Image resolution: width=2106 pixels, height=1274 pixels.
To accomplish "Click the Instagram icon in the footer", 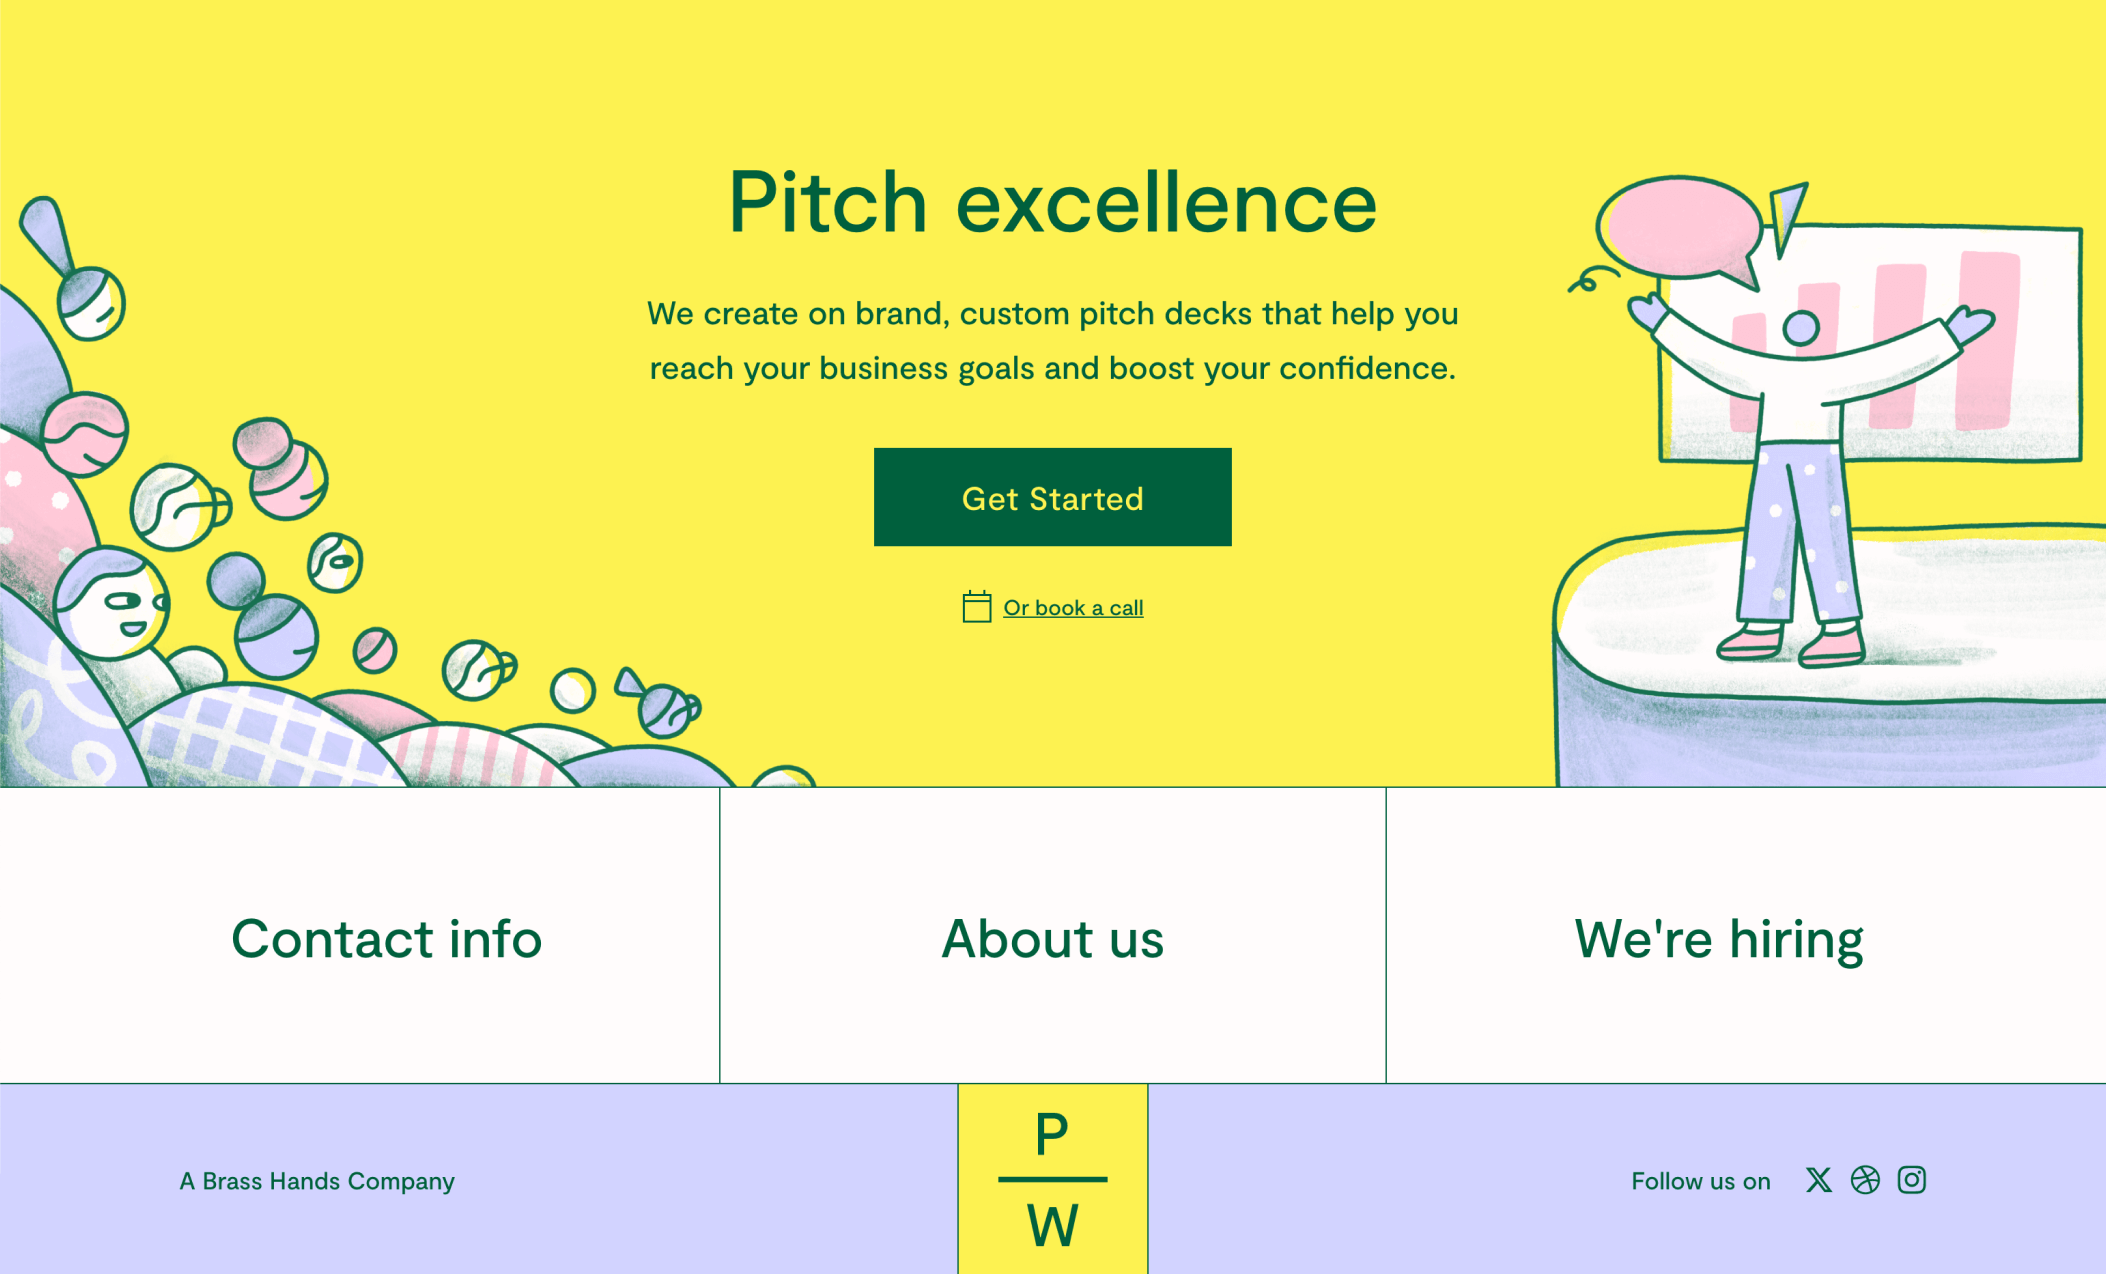I will [x=1911, y=1180].
